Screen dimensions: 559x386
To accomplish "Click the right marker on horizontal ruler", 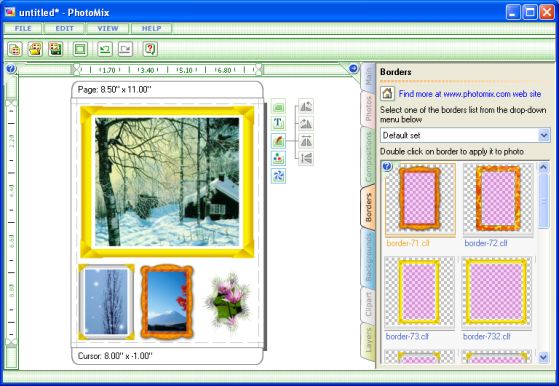I will pos(259,69).
